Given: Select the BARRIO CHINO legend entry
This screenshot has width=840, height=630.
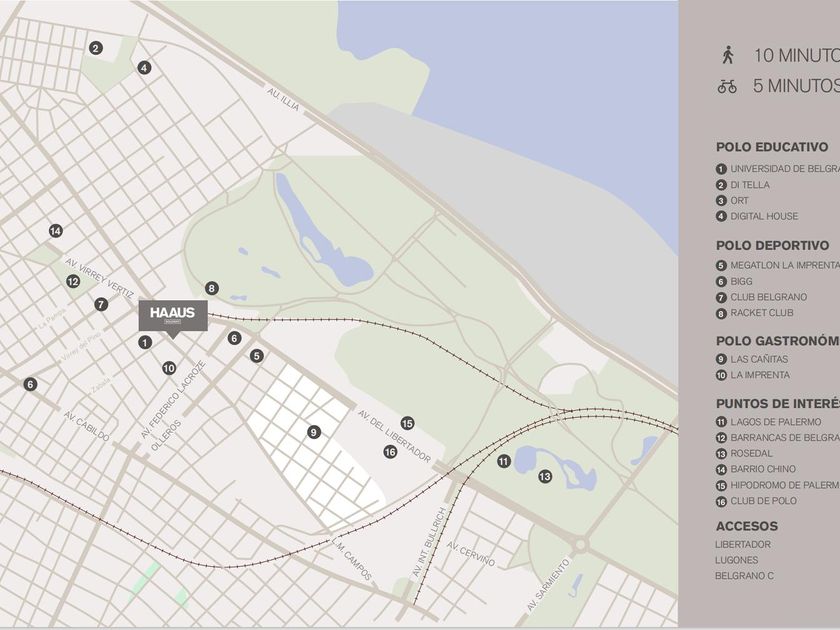Looking at the screenshot, I should [756, 469].
